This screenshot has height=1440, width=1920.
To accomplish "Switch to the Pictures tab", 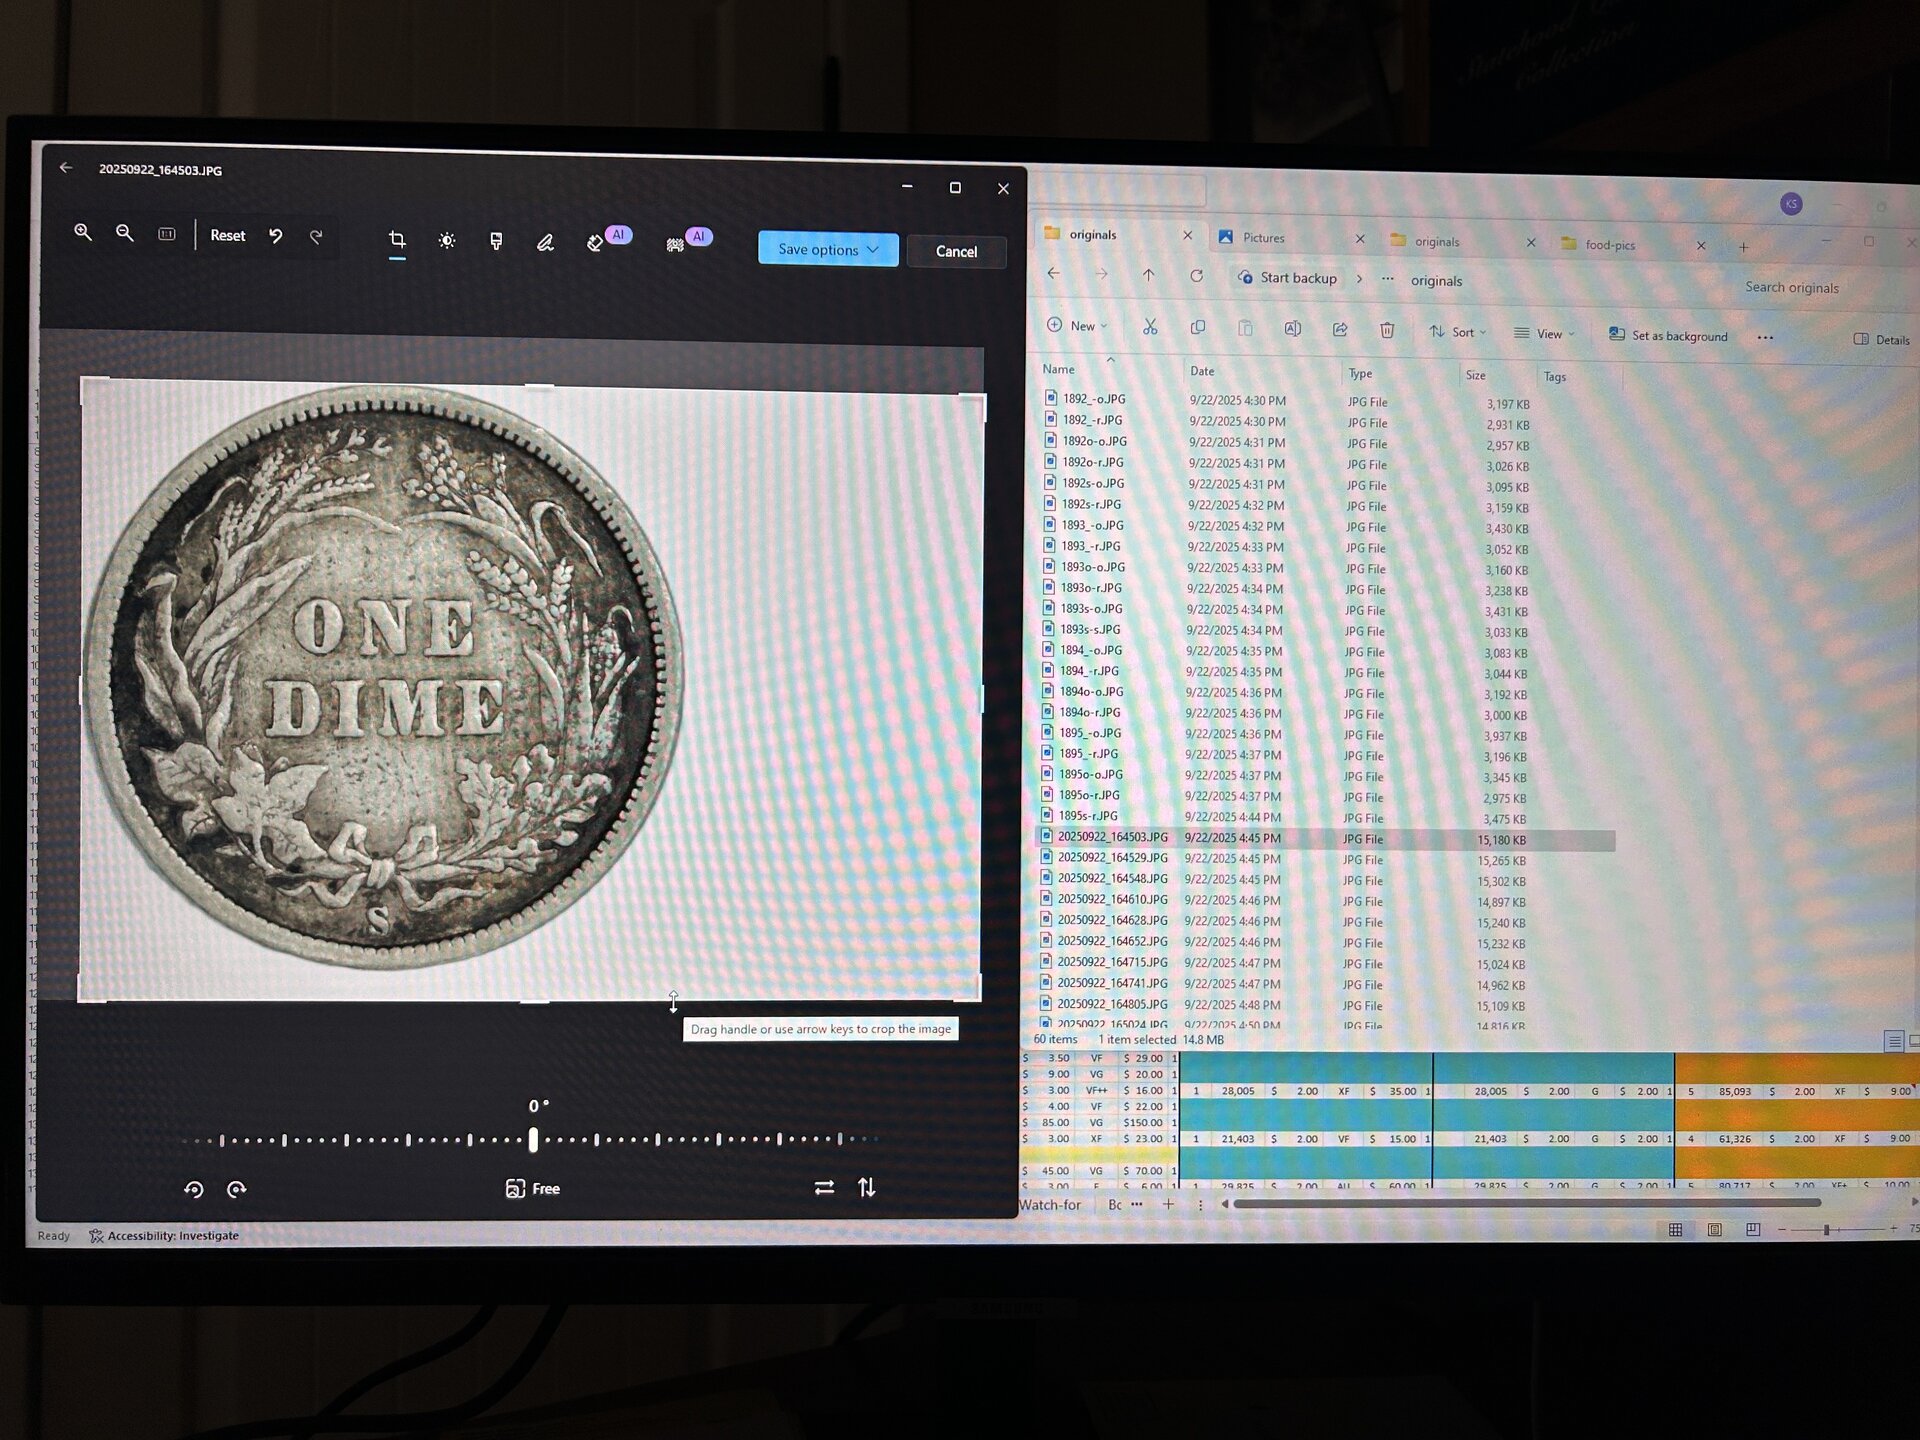I will (1263, 238).
